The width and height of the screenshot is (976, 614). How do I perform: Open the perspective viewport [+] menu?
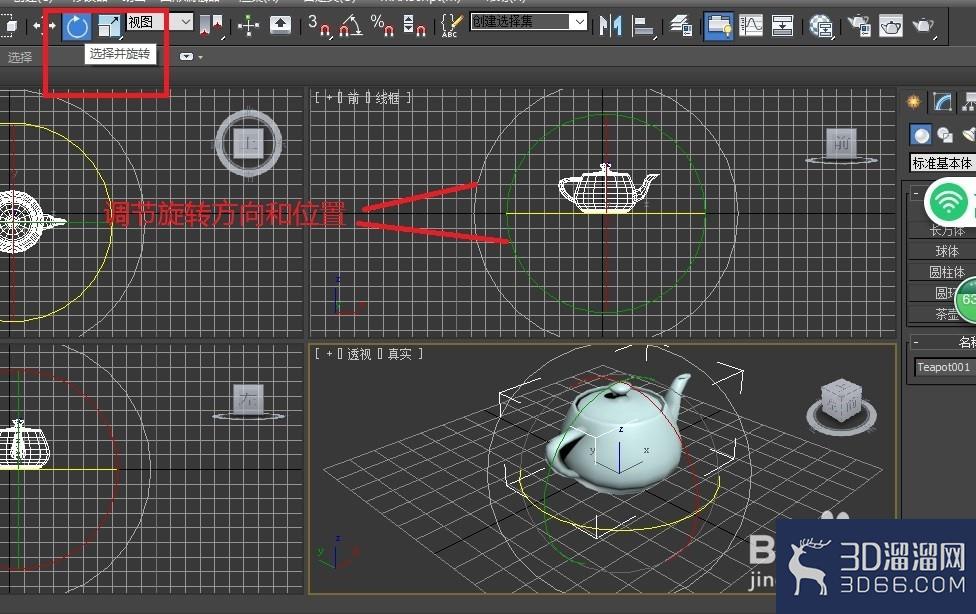click(x=329, y=354)
